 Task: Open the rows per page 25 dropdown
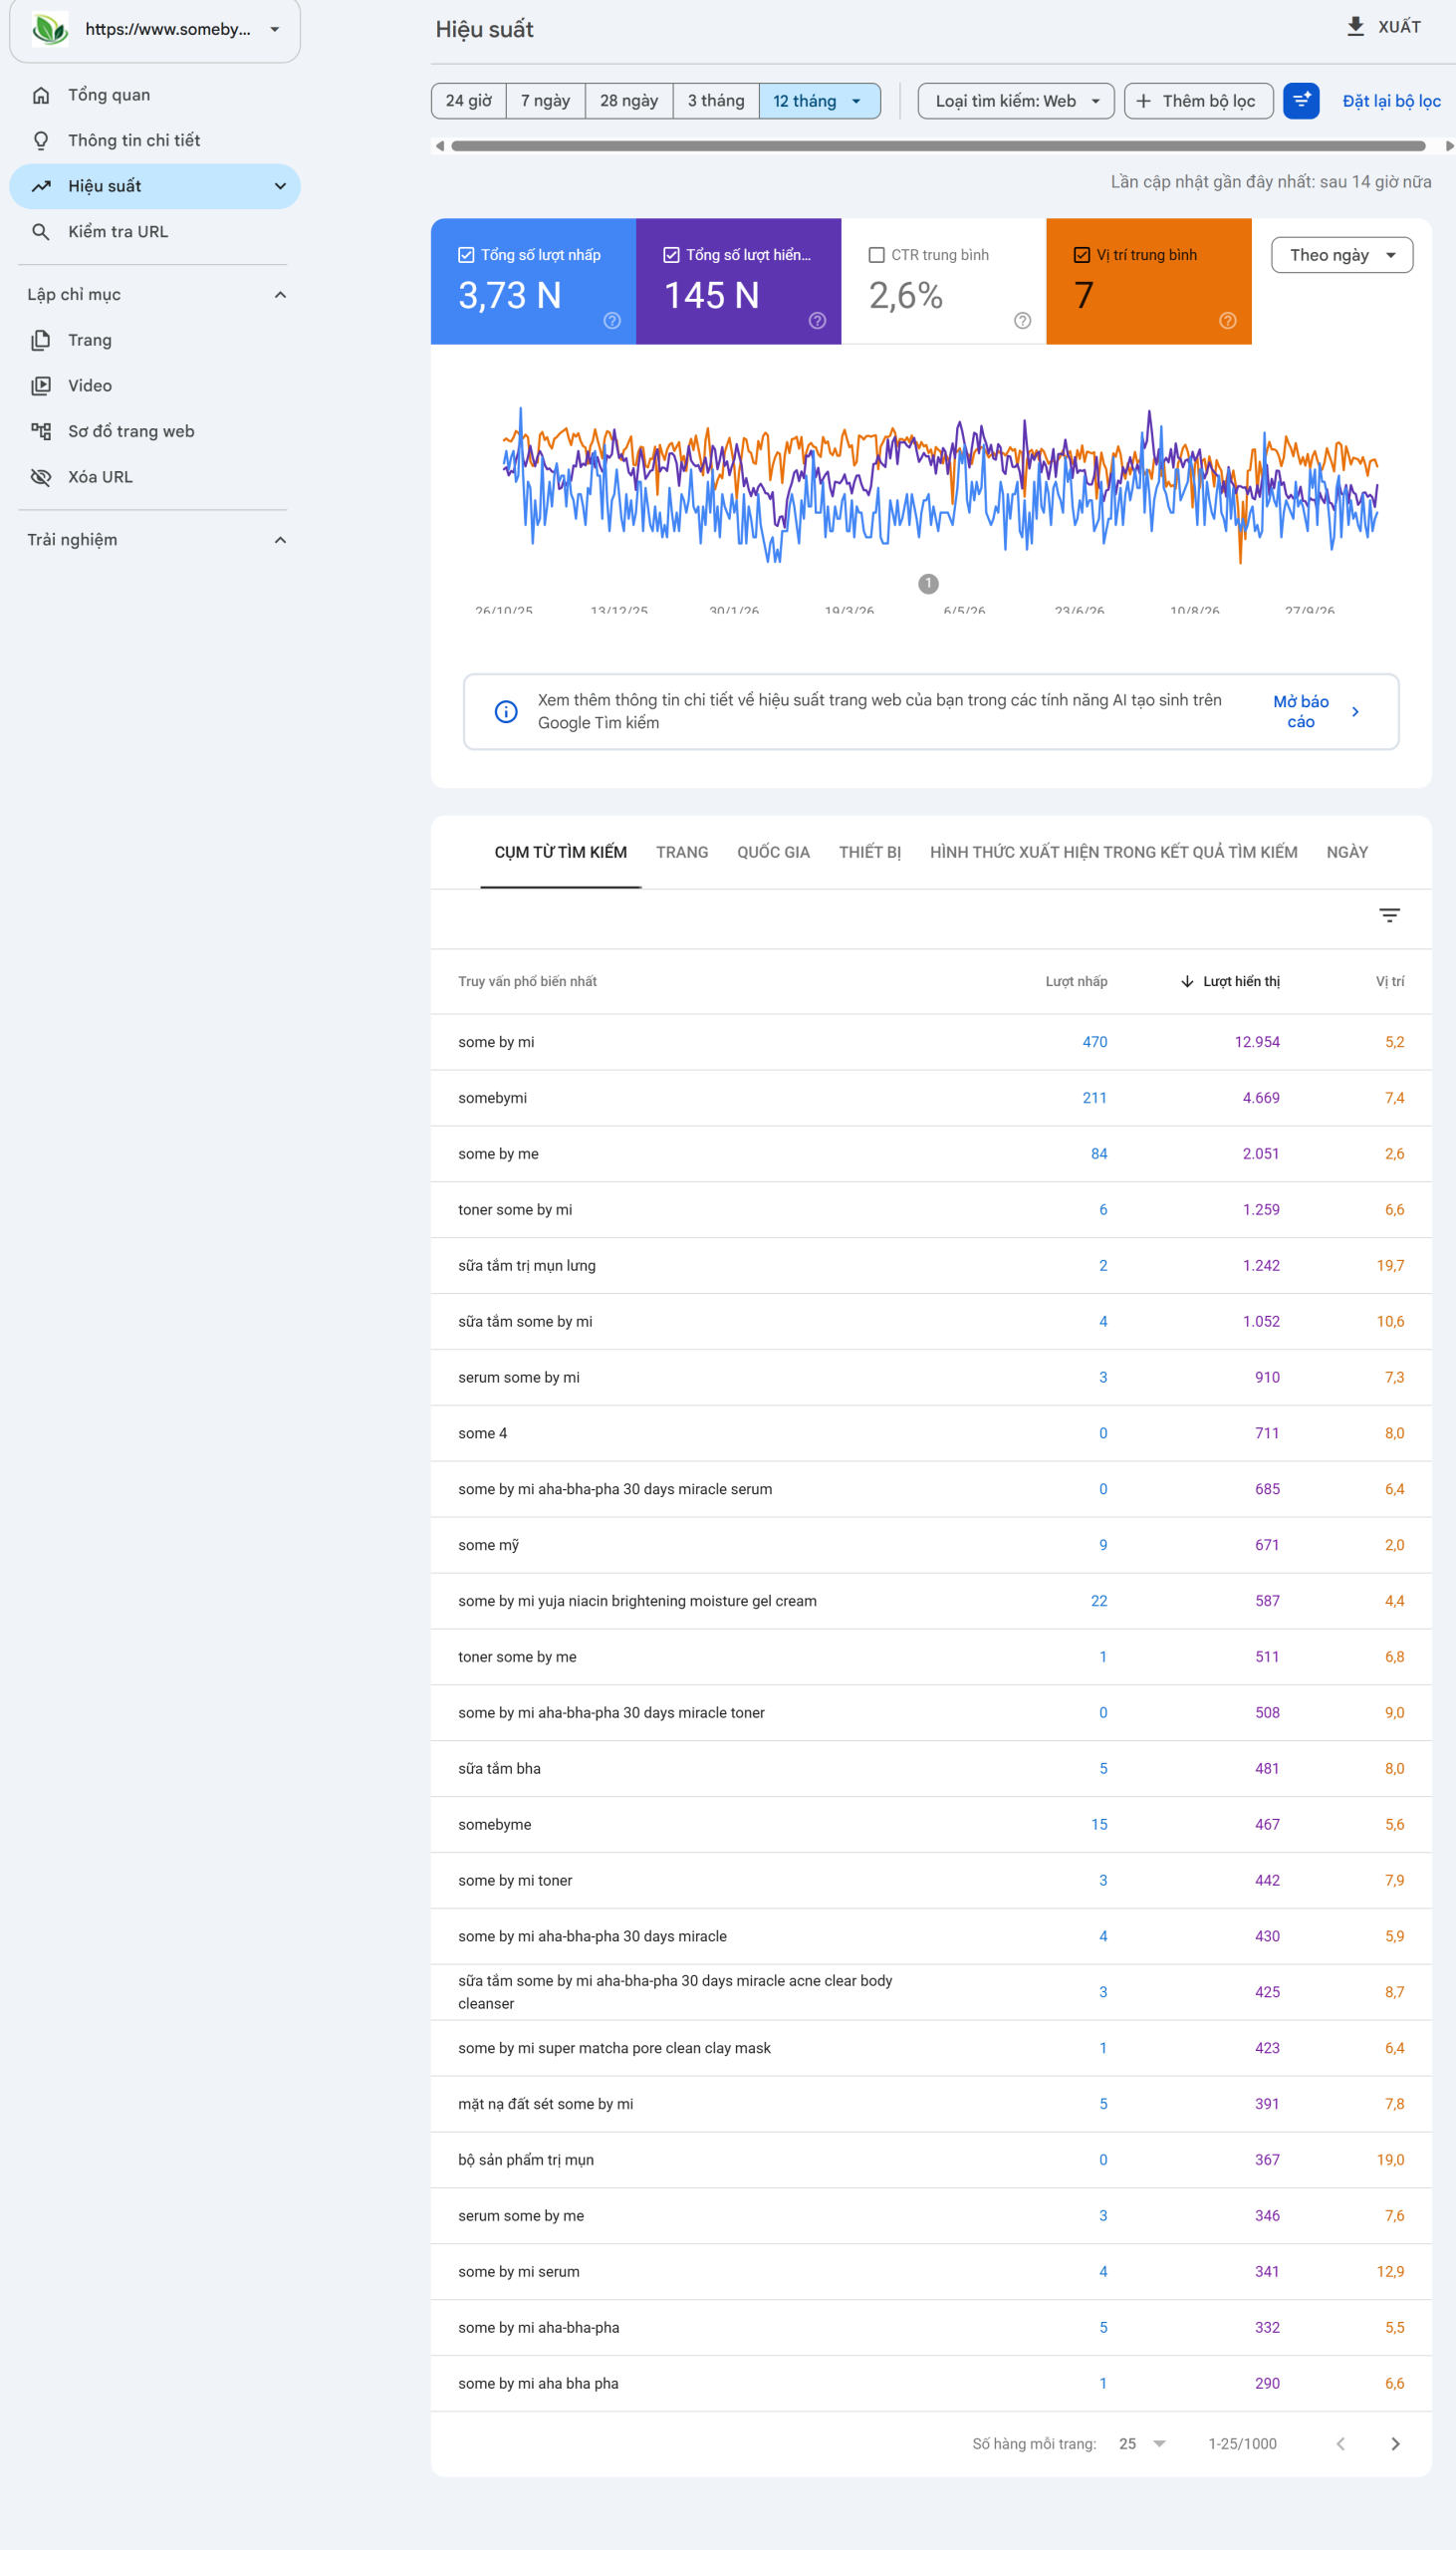click(1142, 2444)
